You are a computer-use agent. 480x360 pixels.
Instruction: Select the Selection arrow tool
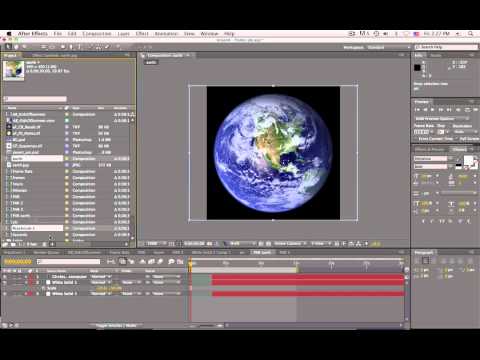8,47
